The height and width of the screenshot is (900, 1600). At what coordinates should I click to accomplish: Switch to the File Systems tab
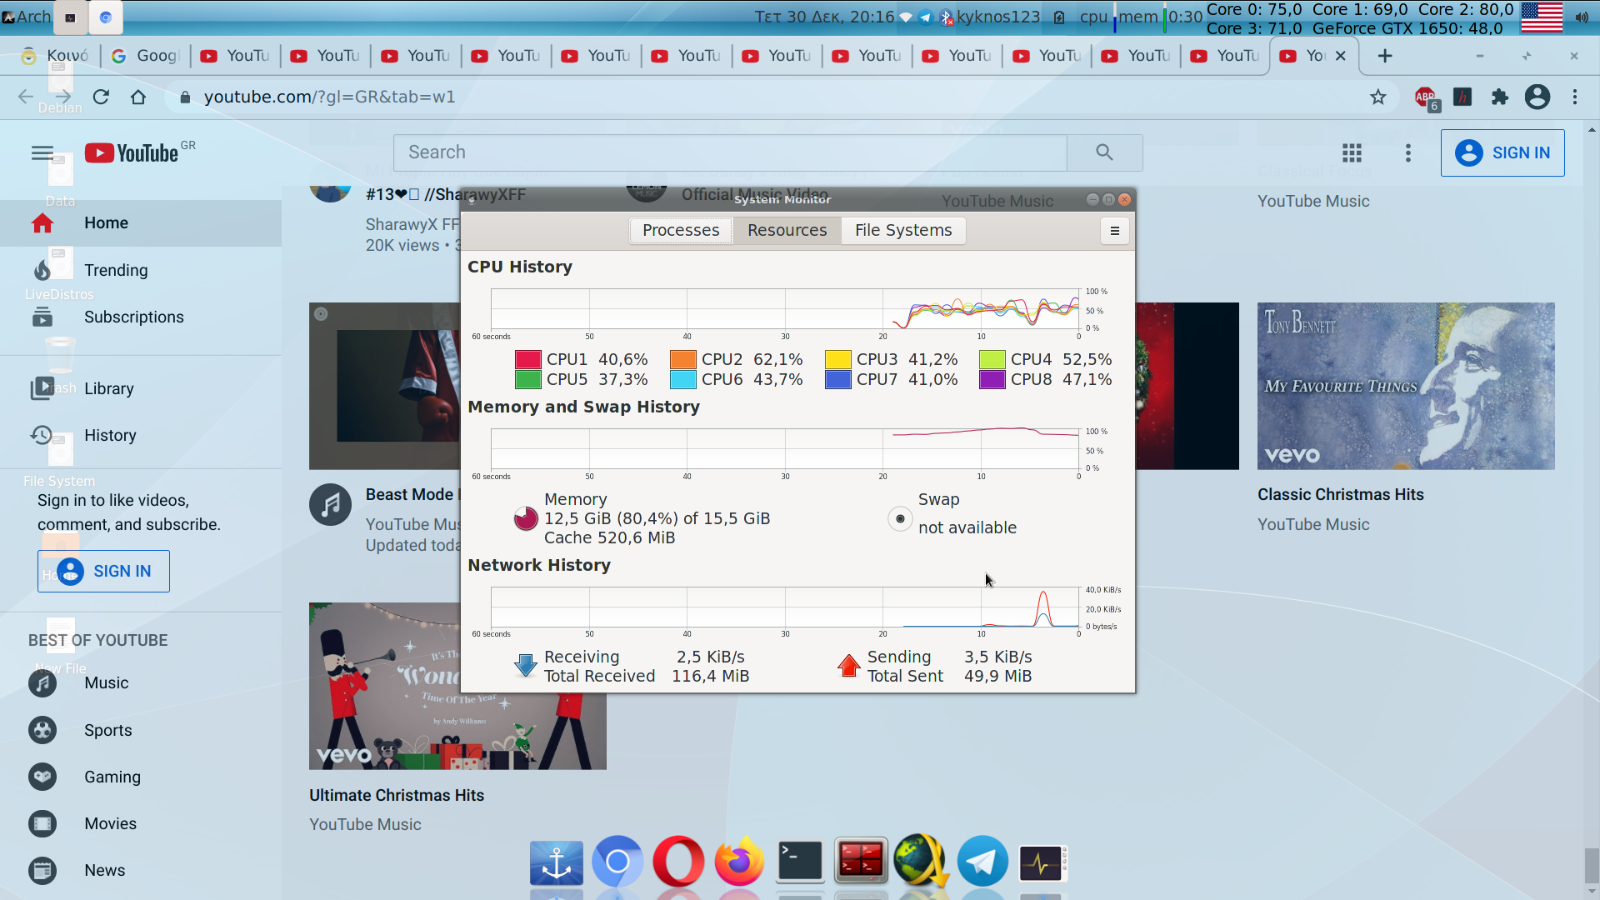[x=903, y=230]
